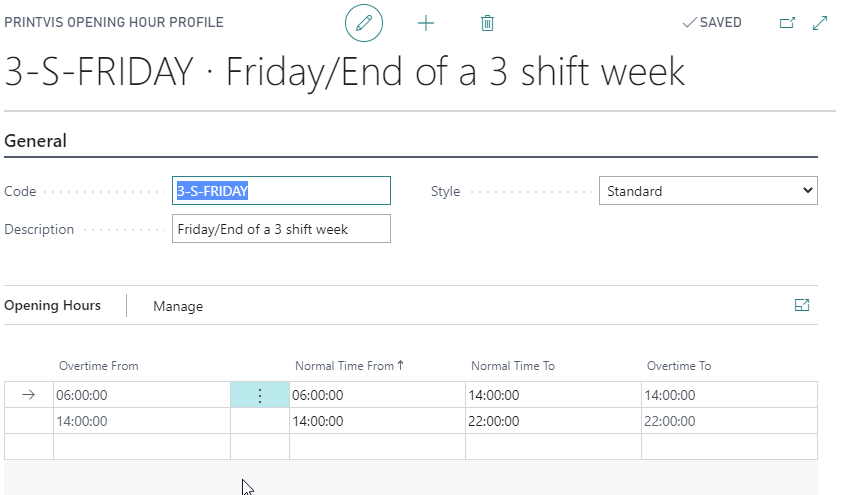Click empty Normal Time From cell in new row
This screenshot has height=495, width=846.
[377, 447]
